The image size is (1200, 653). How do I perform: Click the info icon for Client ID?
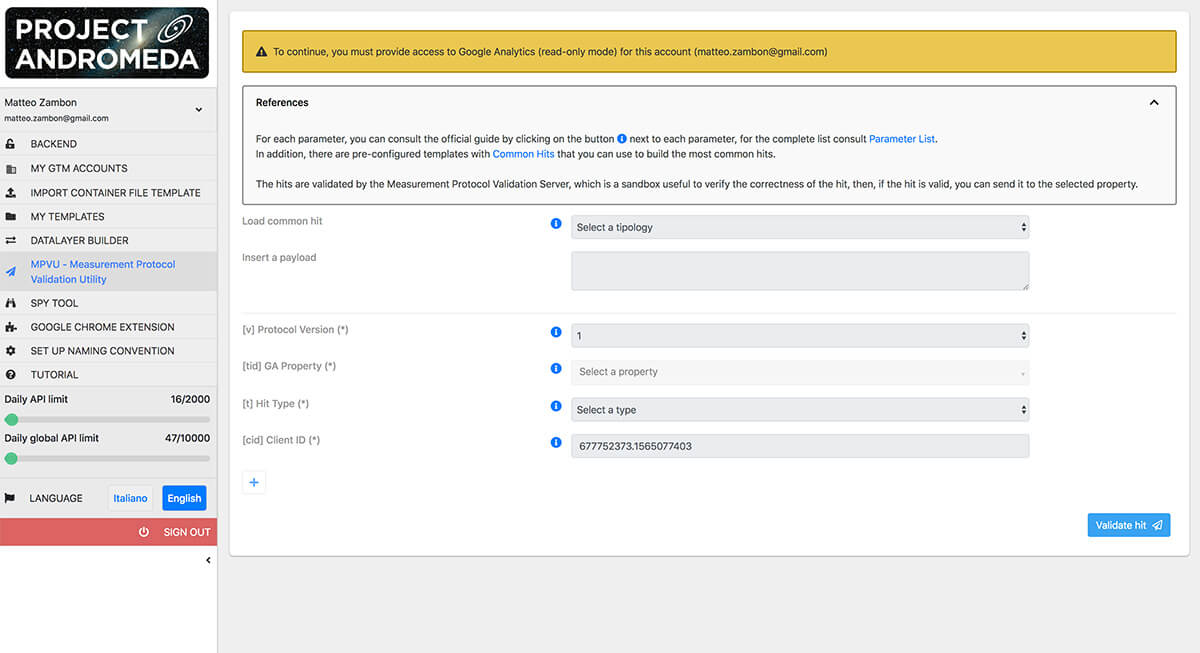coord(556,442)
